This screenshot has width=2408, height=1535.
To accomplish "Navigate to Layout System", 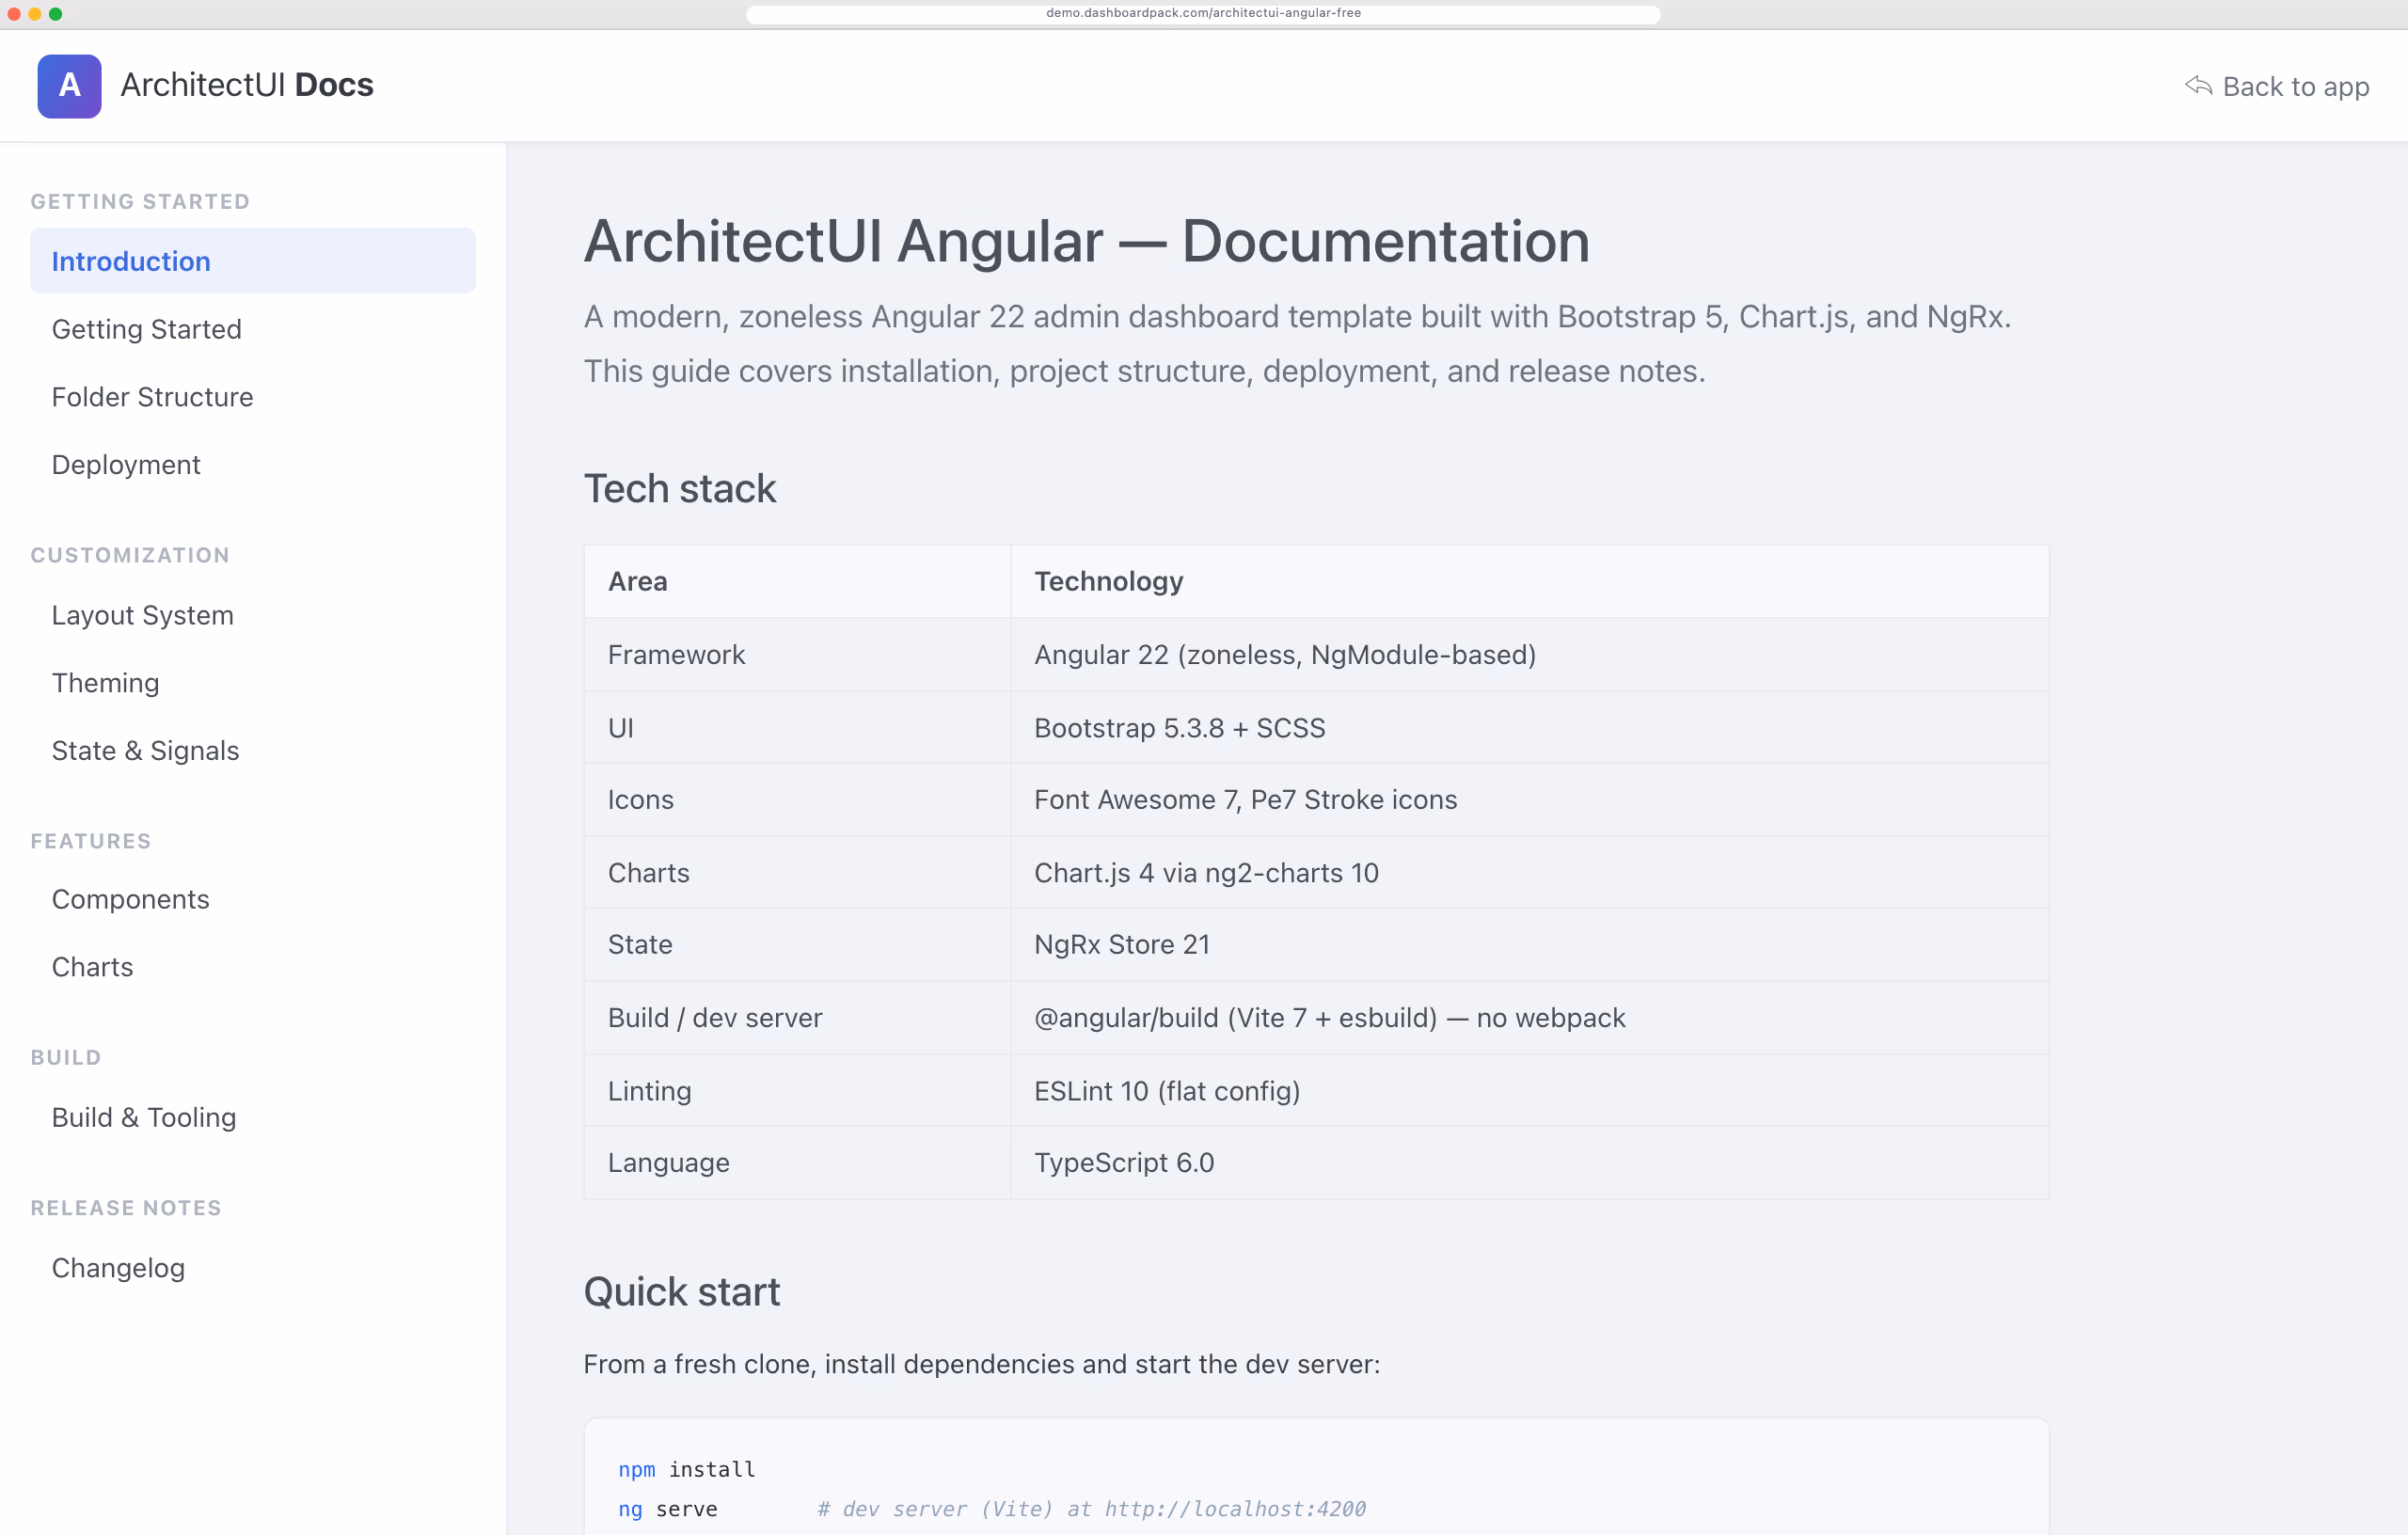I will click(253, 615).
